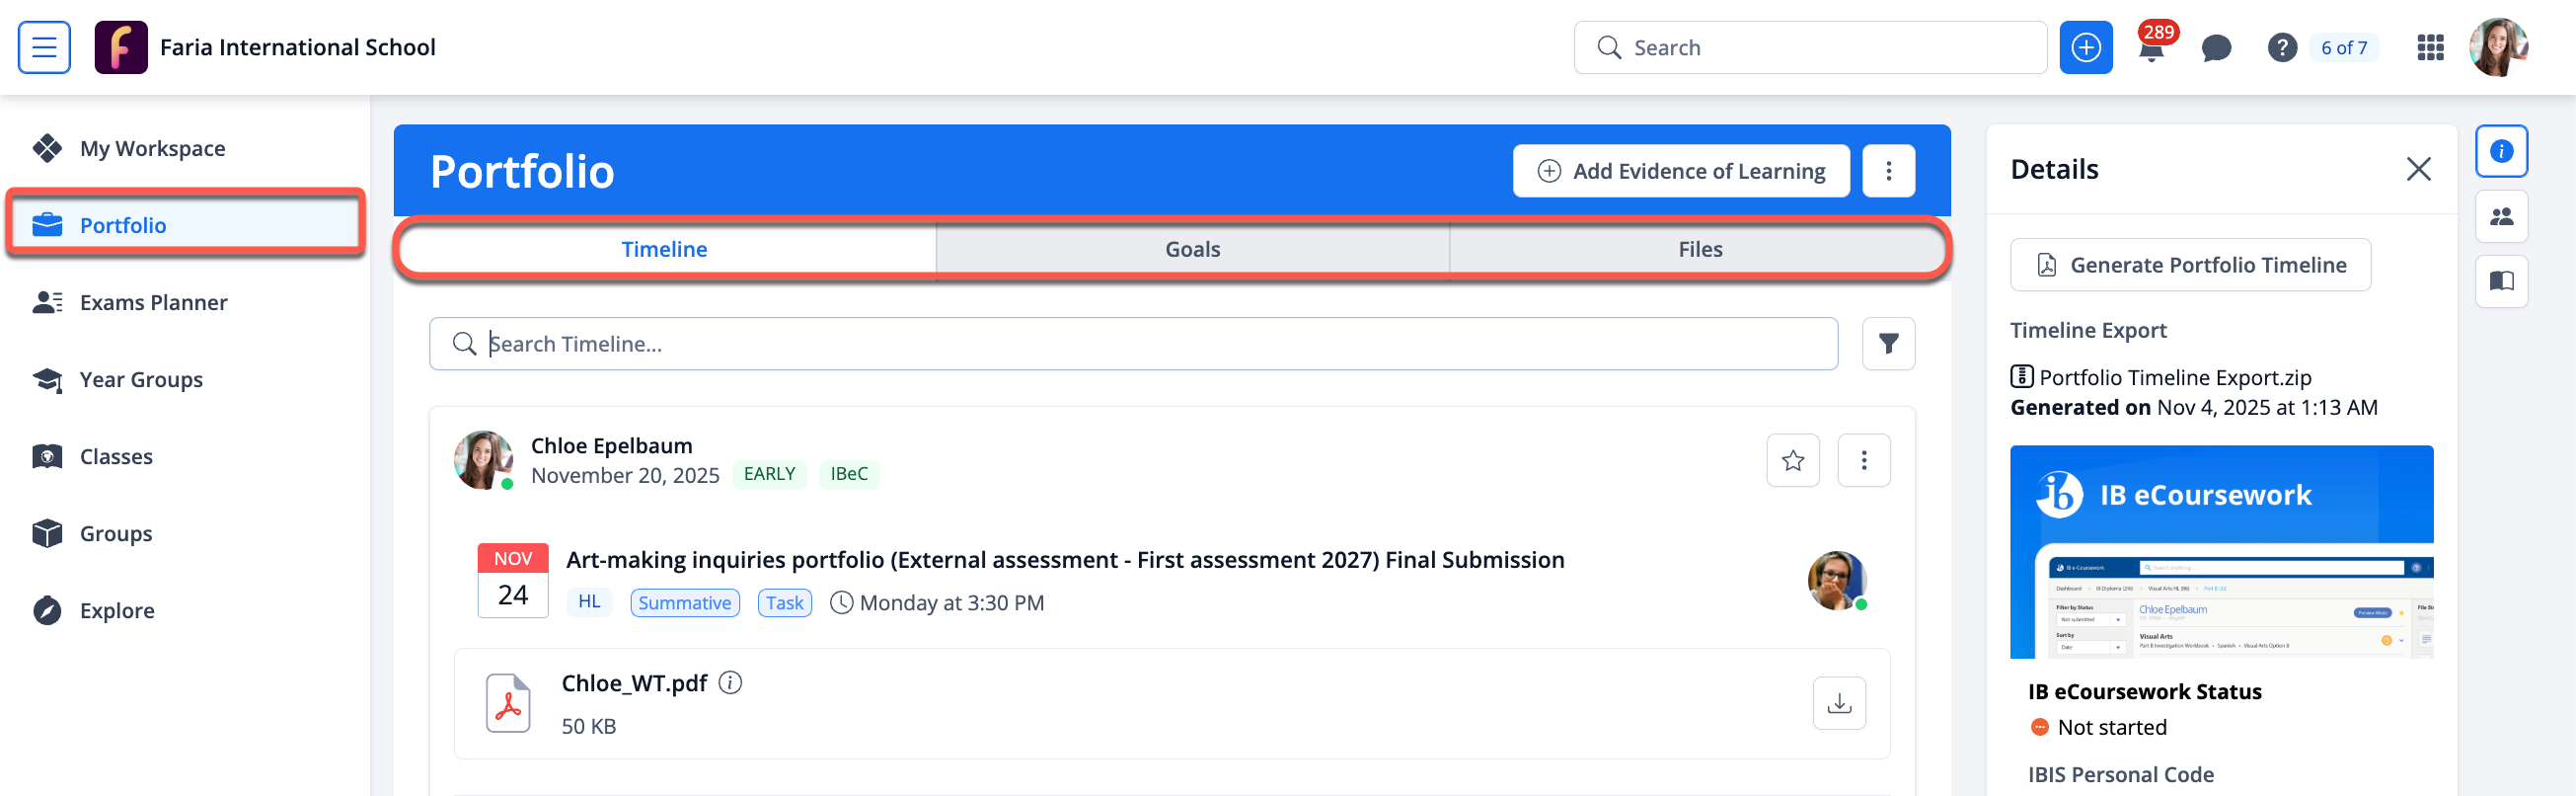Click Generate Portfolio Timeline button
Image resolution: width=2576 pixels, height=796 pixels.
tap(2189, 265)
